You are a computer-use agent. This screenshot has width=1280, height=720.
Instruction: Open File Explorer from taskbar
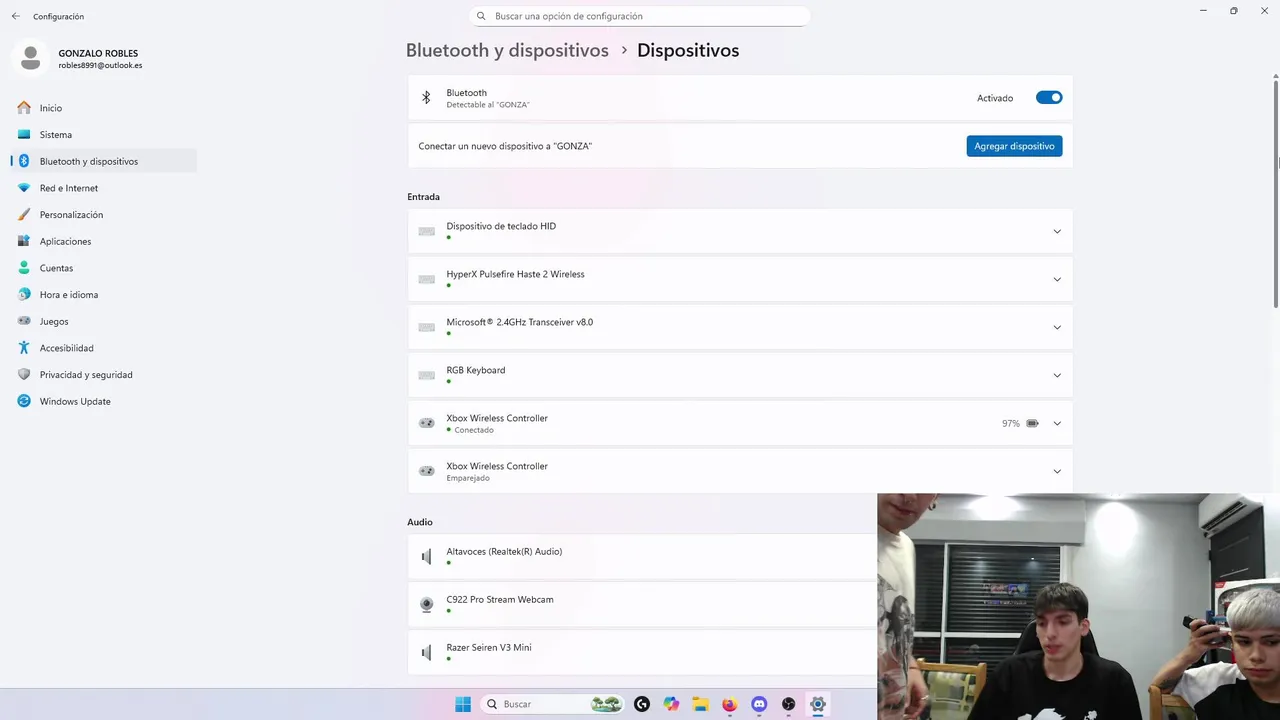pos(700,704)
